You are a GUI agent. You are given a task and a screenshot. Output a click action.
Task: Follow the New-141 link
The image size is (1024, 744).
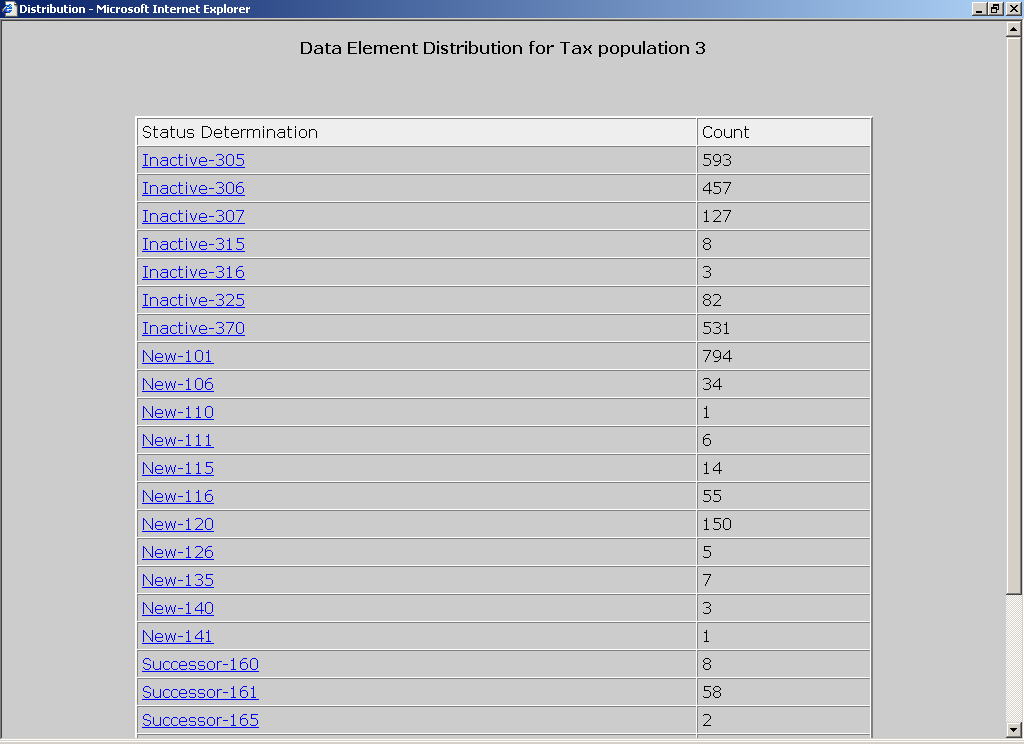[178, 637]
